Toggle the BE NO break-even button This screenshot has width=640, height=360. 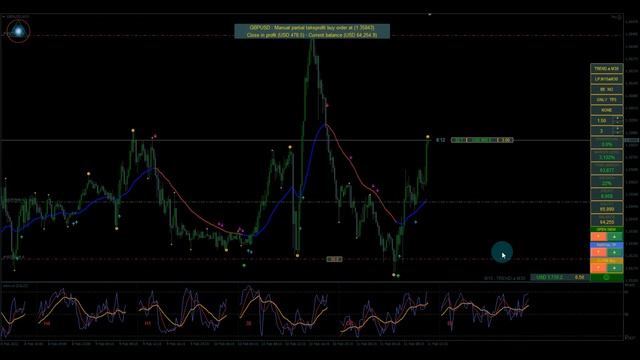[x=607, y=89]
